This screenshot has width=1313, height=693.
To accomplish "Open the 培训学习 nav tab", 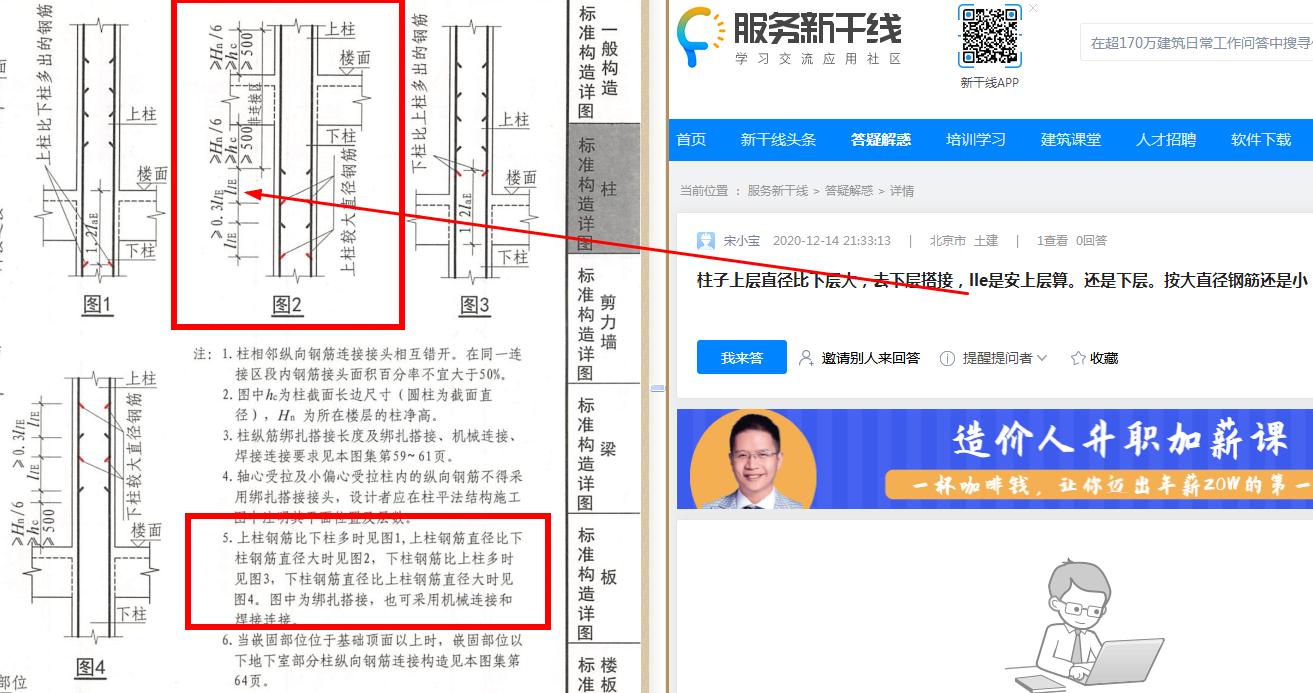I will coord(976,140).
